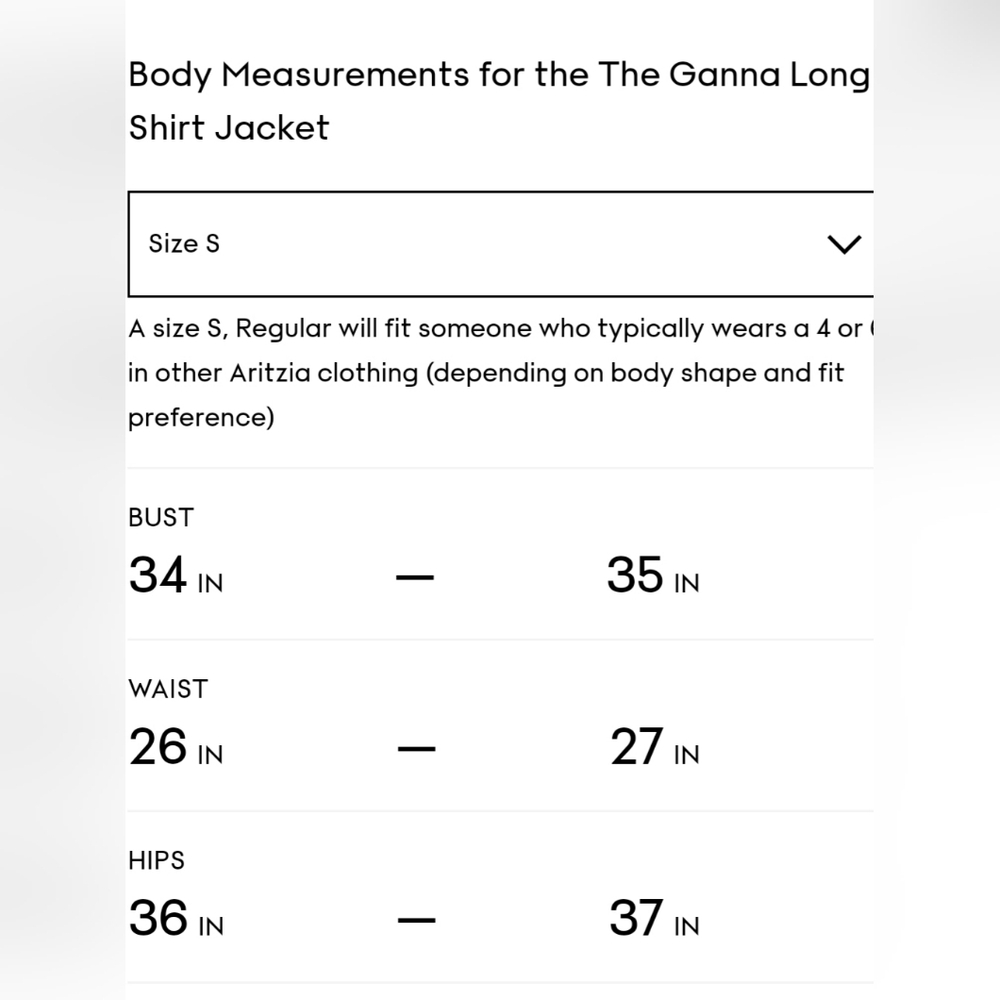Select the 'Size S' label text
Image resolution: width=1000 pixels, height=1000 pixels.
pos(184,244)
